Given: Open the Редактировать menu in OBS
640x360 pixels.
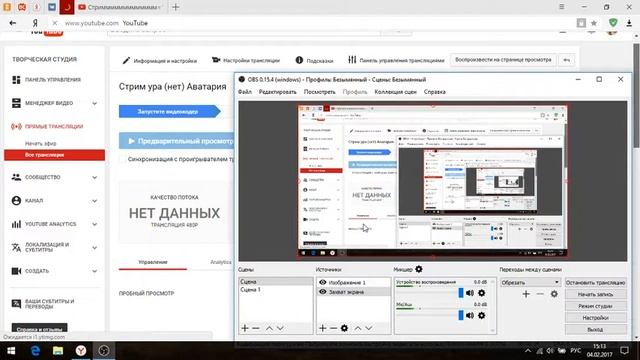Looking at the screenshot, I should click(278, 92).
